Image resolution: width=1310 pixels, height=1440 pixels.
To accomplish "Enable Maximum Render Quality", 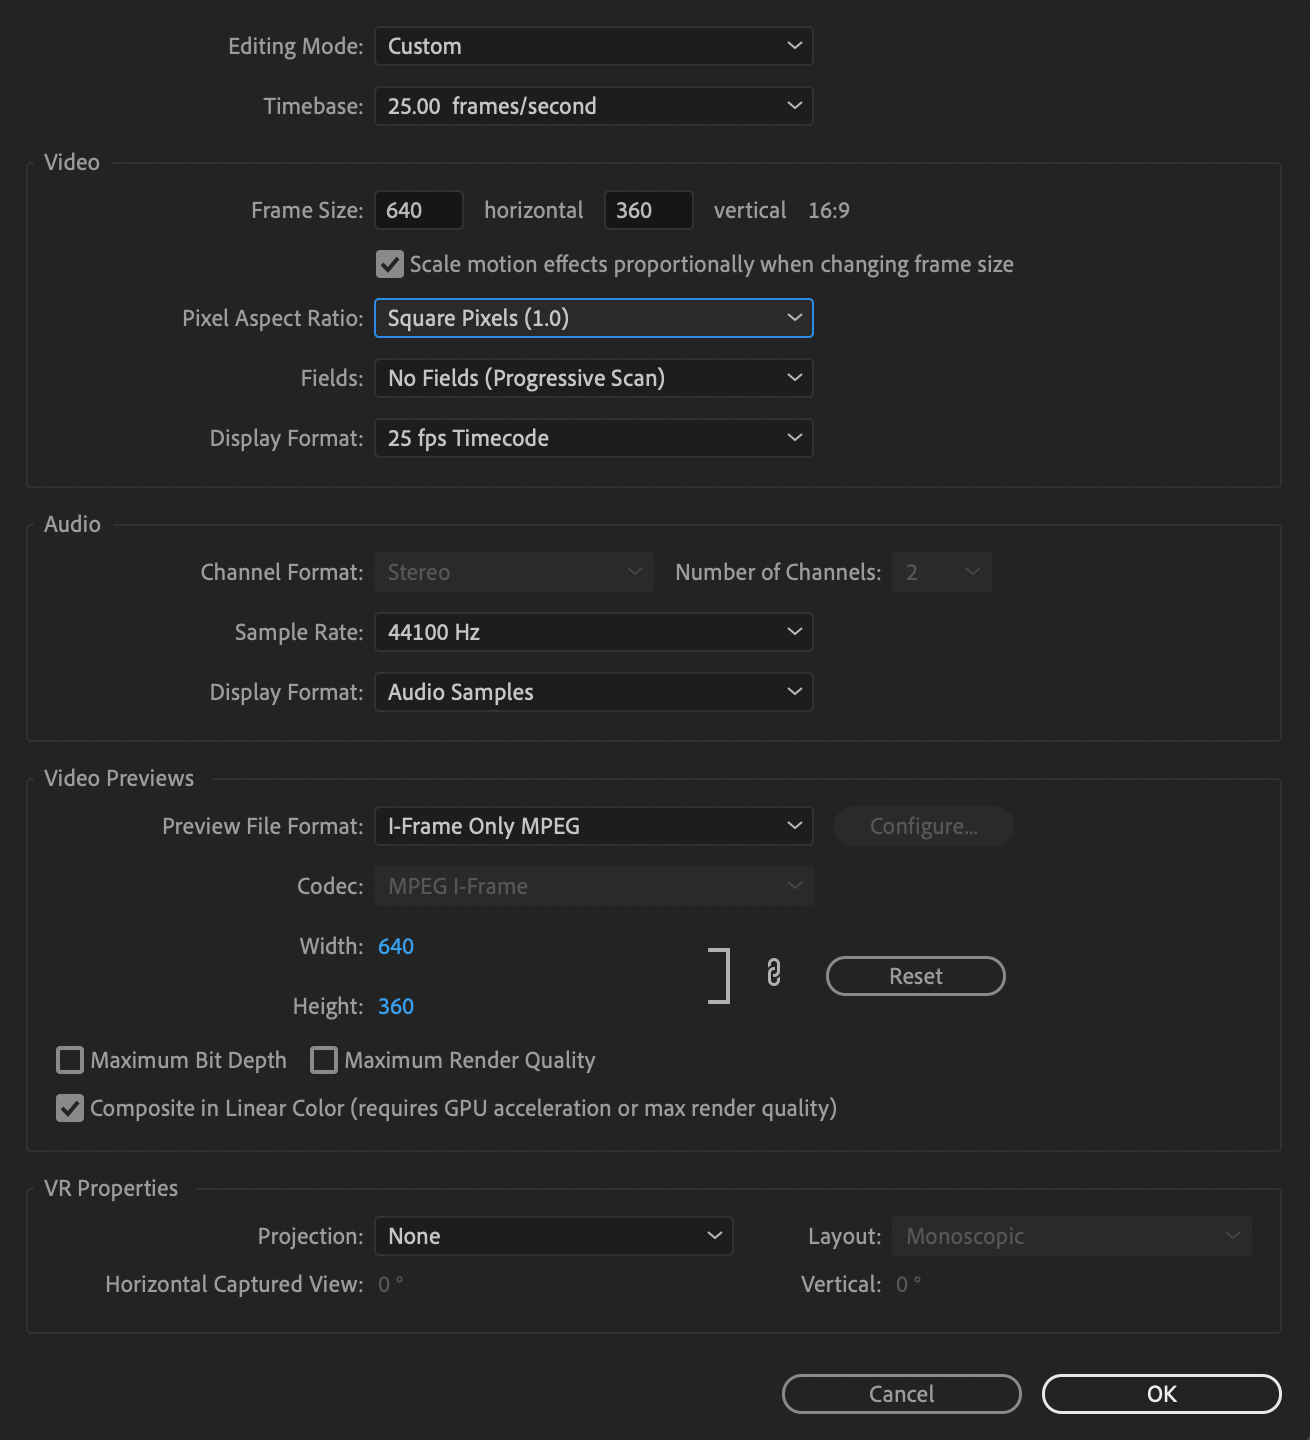I will 323,1060.
